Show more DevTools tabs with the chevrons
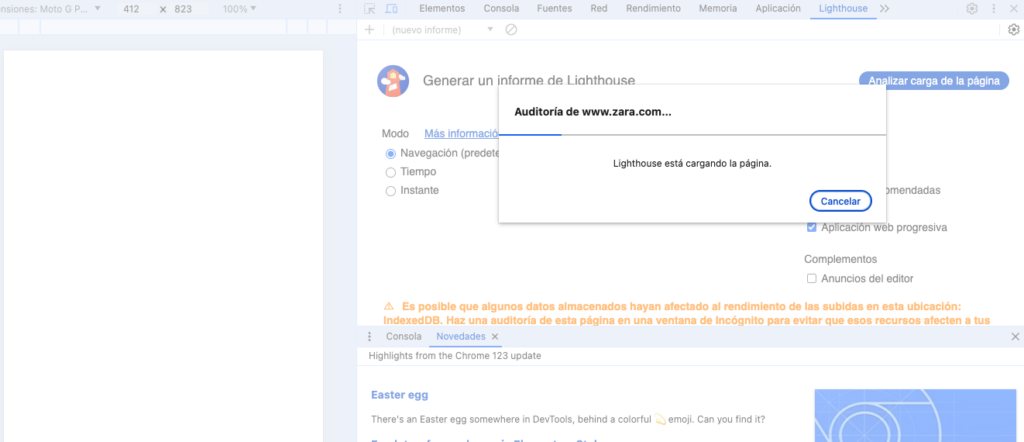The width and height of the screenshot is (1024, 442). pyautogui.click(x=884, y=8)
